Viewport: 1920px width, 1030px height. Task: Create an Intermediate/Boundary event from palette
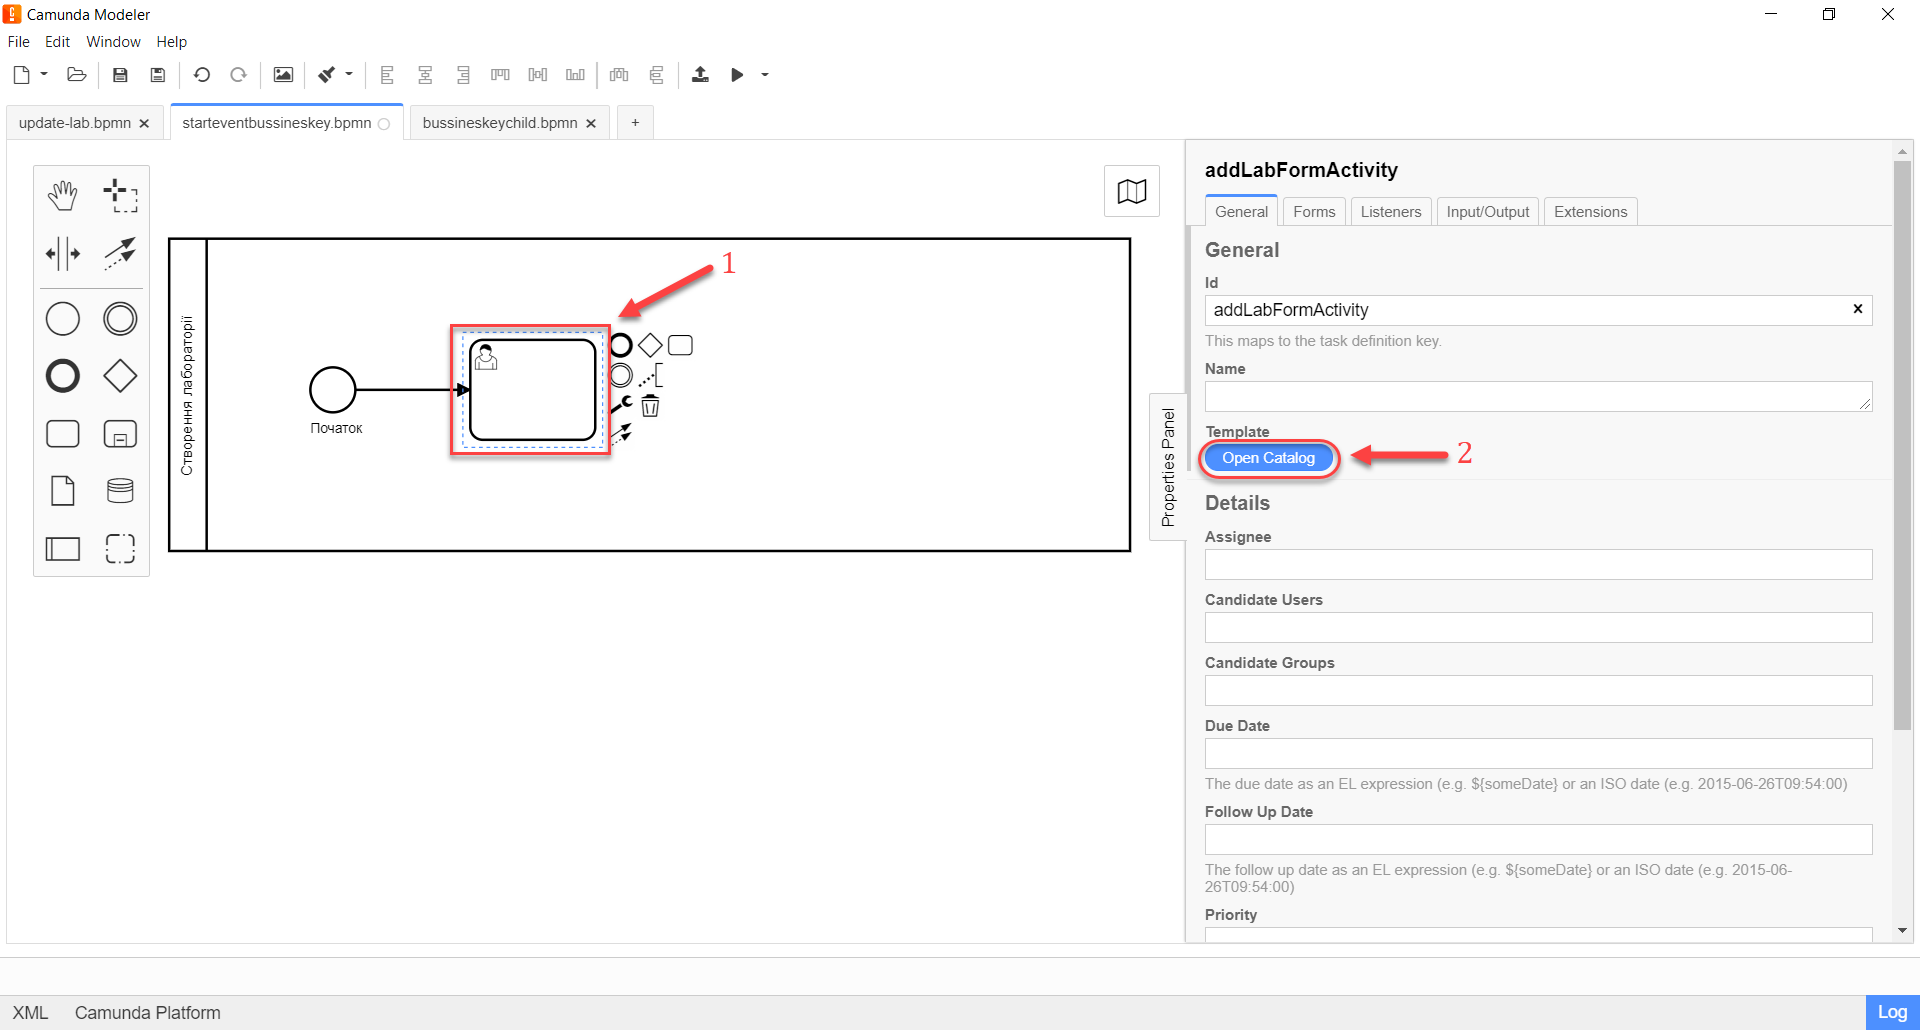point(120,319)
